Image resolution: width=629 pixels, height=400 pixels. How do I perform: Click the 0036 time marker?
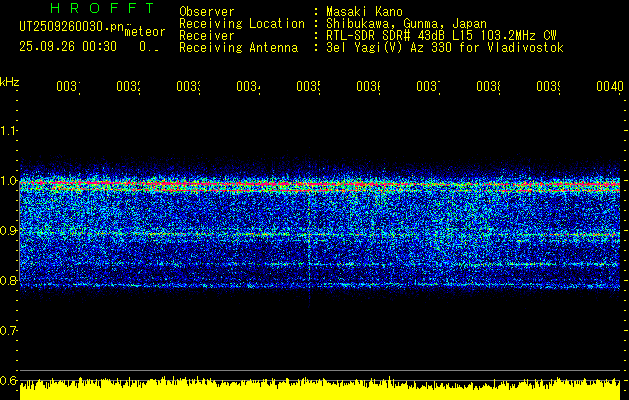[x=368, y=86]
